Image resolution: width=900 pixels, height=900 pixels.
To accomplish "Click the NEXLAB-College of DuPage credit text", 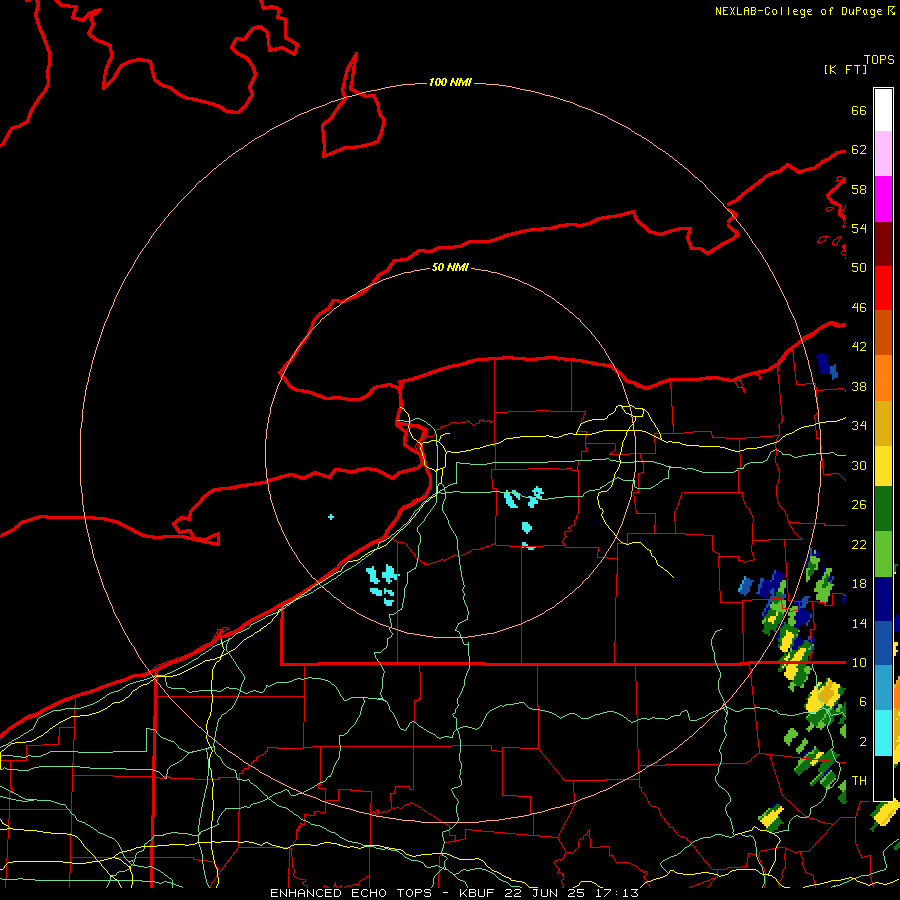I will click(798, 11).
